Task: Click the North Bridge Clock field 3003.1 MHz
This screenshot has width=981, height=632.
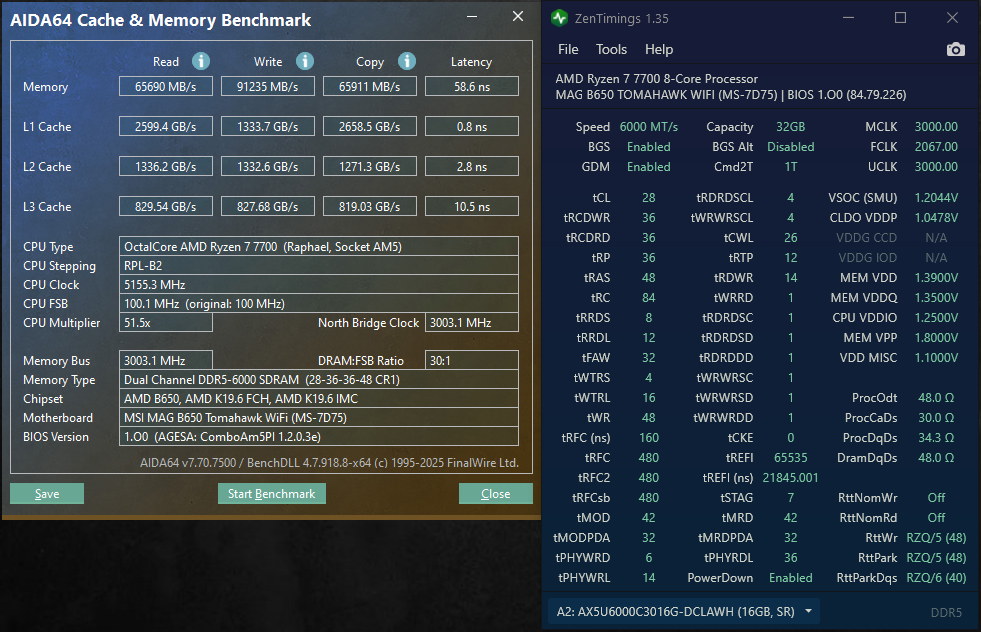Action: 472,323
